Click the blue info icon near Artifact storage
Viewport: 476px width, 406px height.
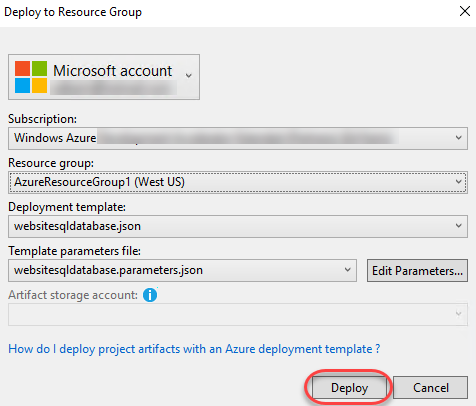[150, 295]
